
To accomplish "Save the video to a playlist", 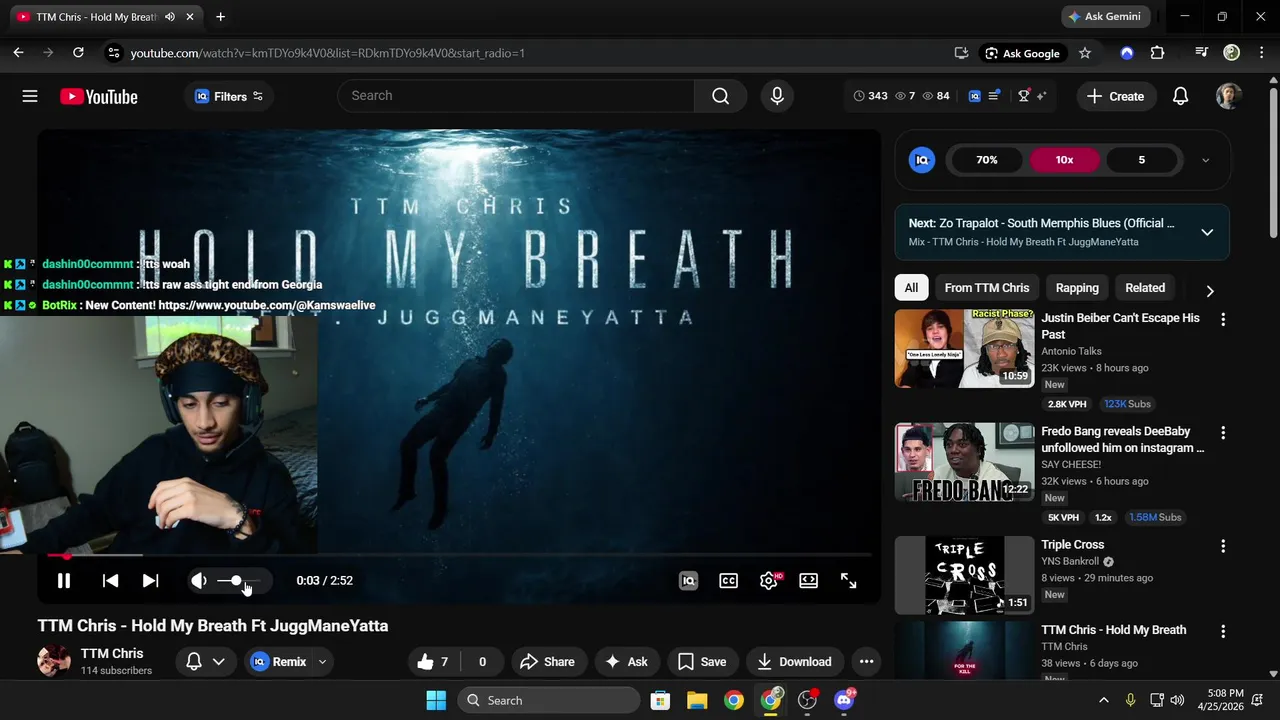I will coord(702,661).
